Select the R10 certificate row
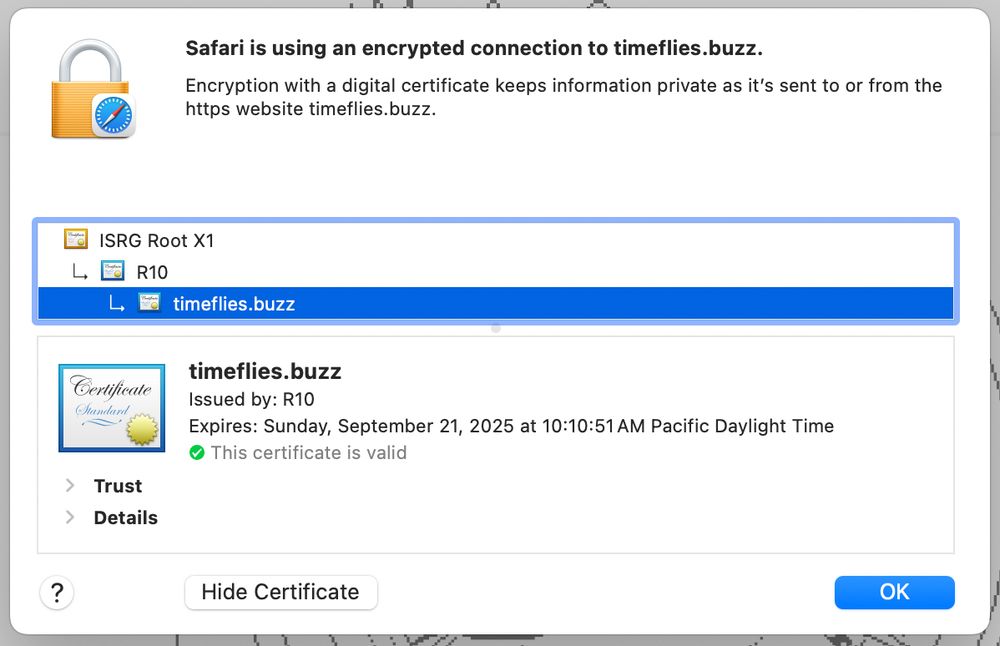The width and height of the screenshot is (1000, 646). point(496,272)
